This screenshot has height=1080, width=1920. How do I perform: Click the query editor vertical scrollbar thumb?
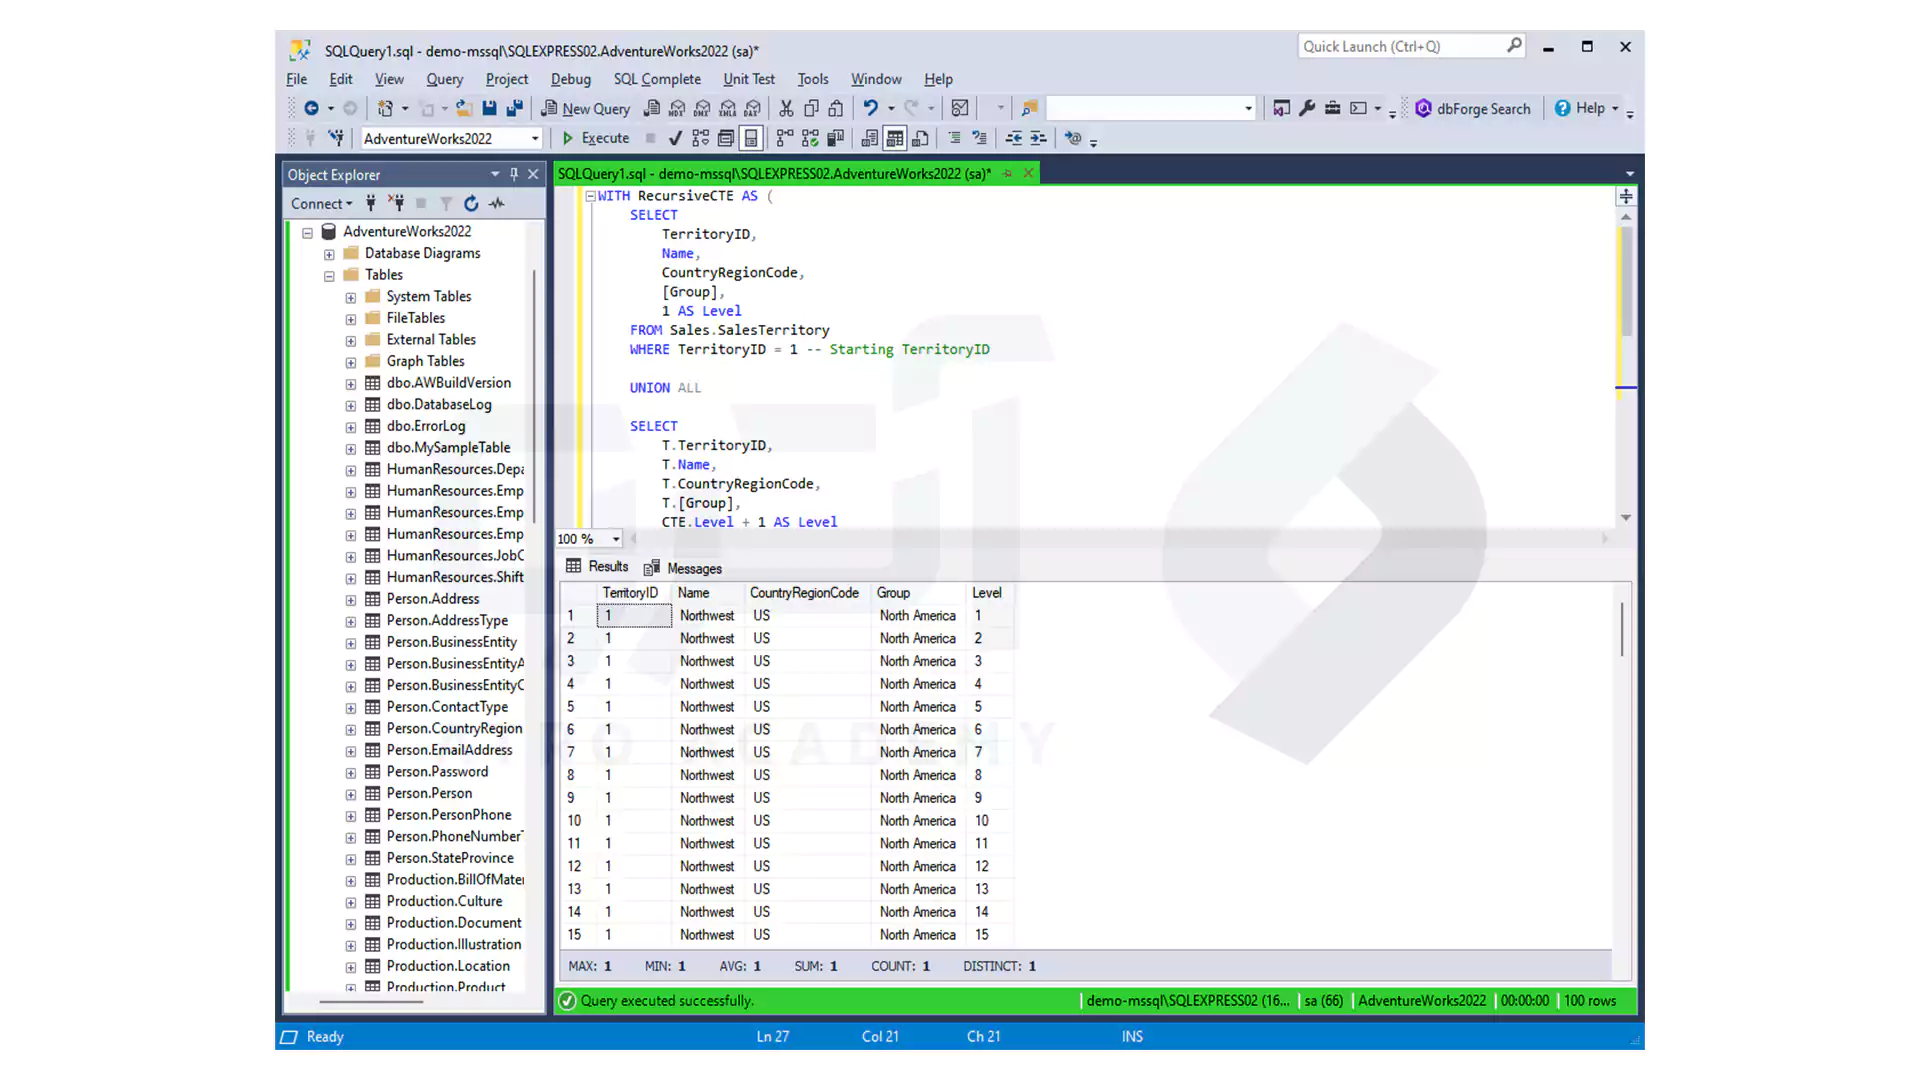[1626, 281]
